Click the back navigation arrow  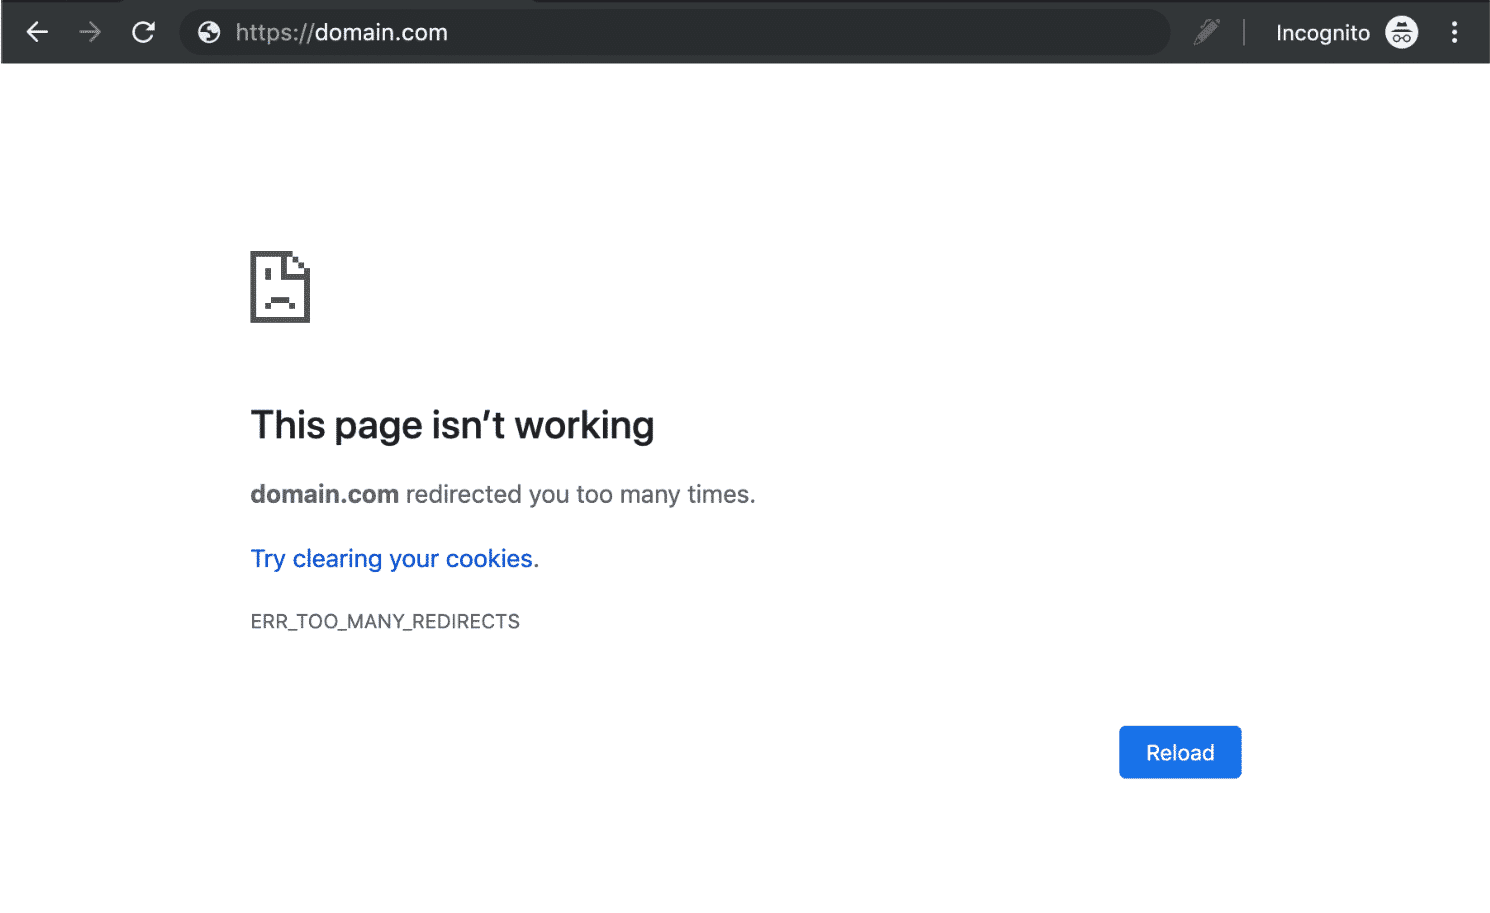[37, 31]
